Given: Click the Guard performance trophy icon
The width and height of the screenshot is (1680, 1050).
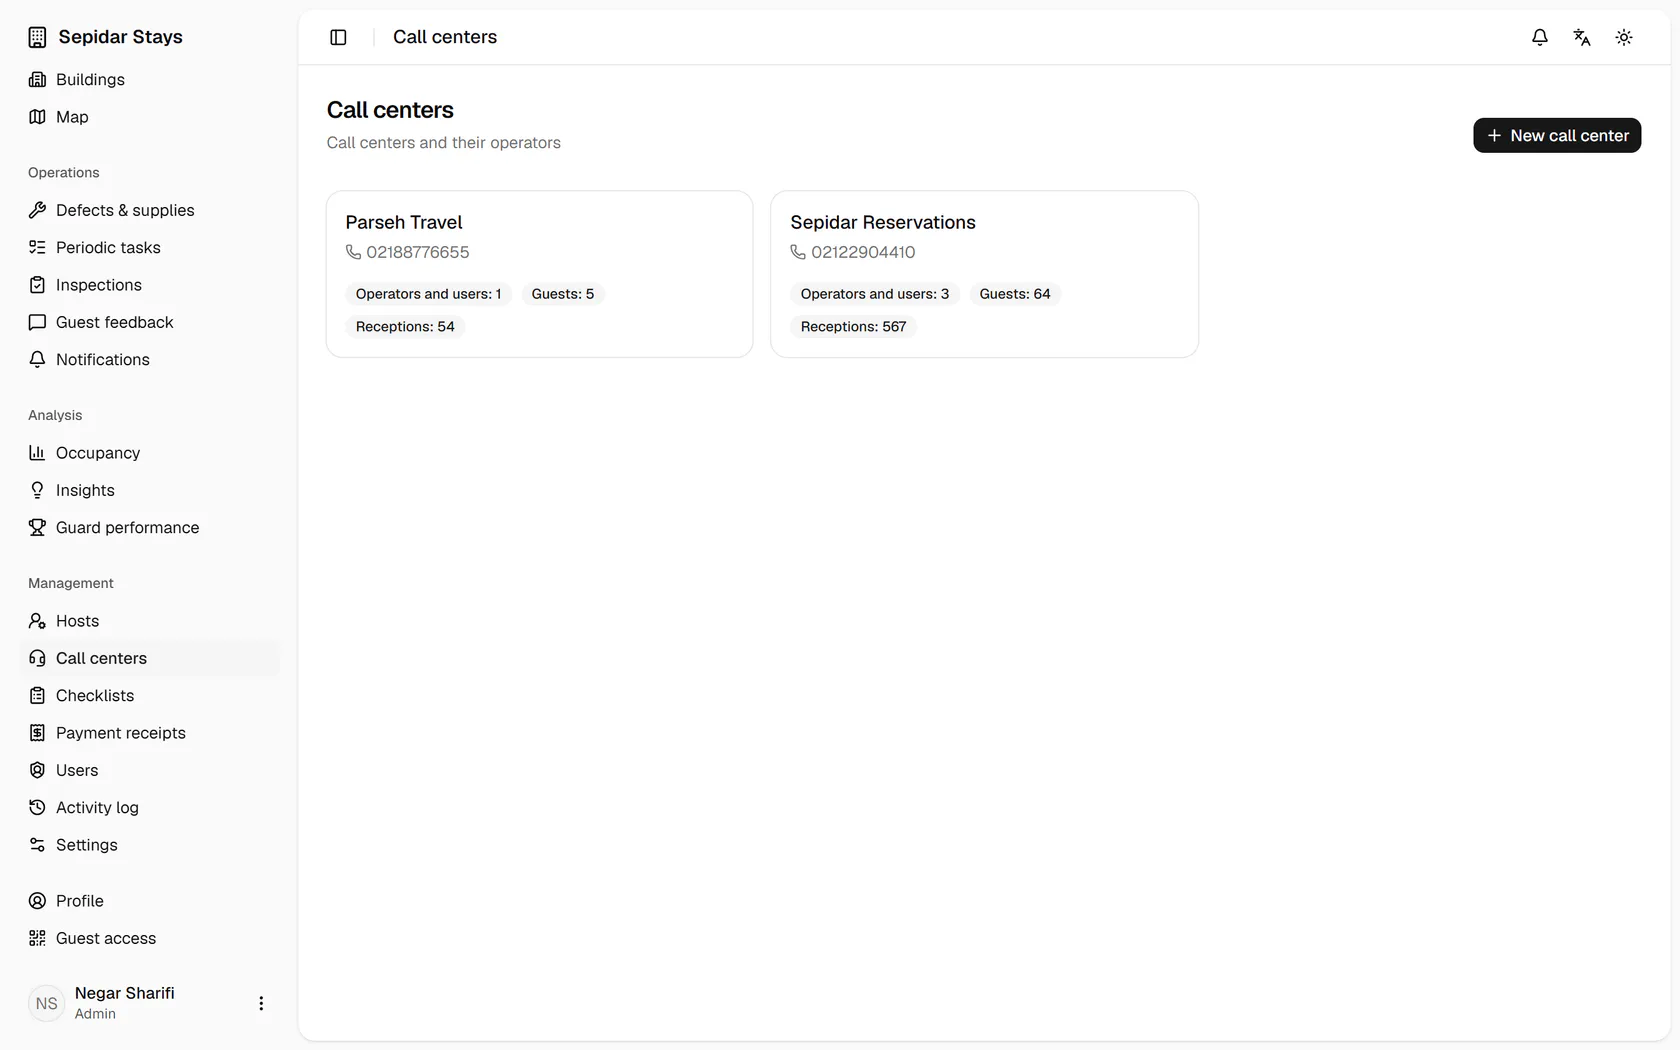Looking at the screenshot, I should (x=37, y=527).
